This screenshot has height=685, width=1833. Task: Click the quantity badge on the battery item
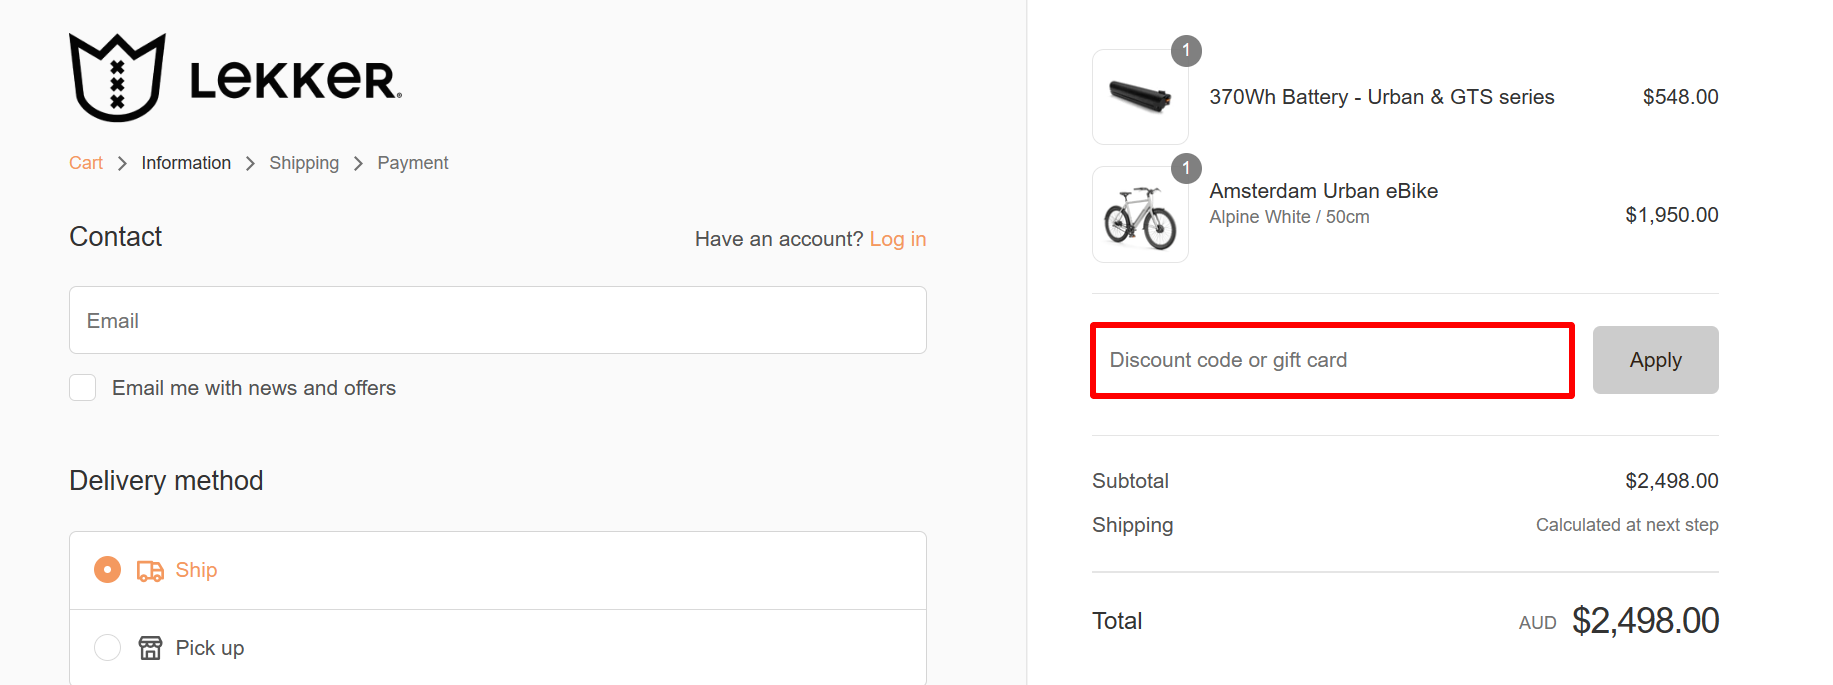pos(1186,51)
